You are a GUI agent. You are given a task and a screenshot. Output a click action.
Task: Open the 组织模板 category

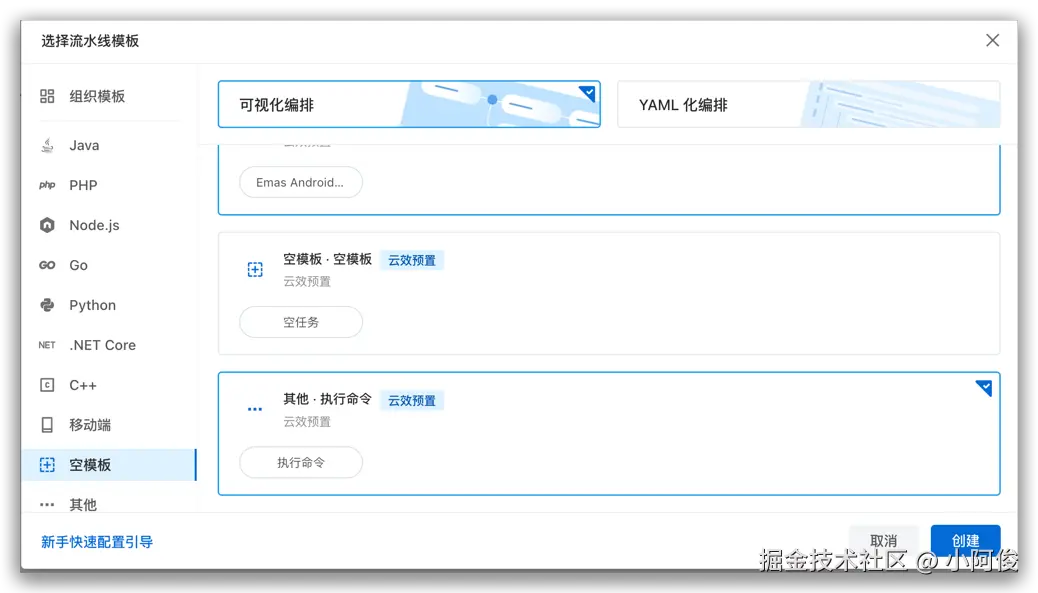(x=109, y=96)
